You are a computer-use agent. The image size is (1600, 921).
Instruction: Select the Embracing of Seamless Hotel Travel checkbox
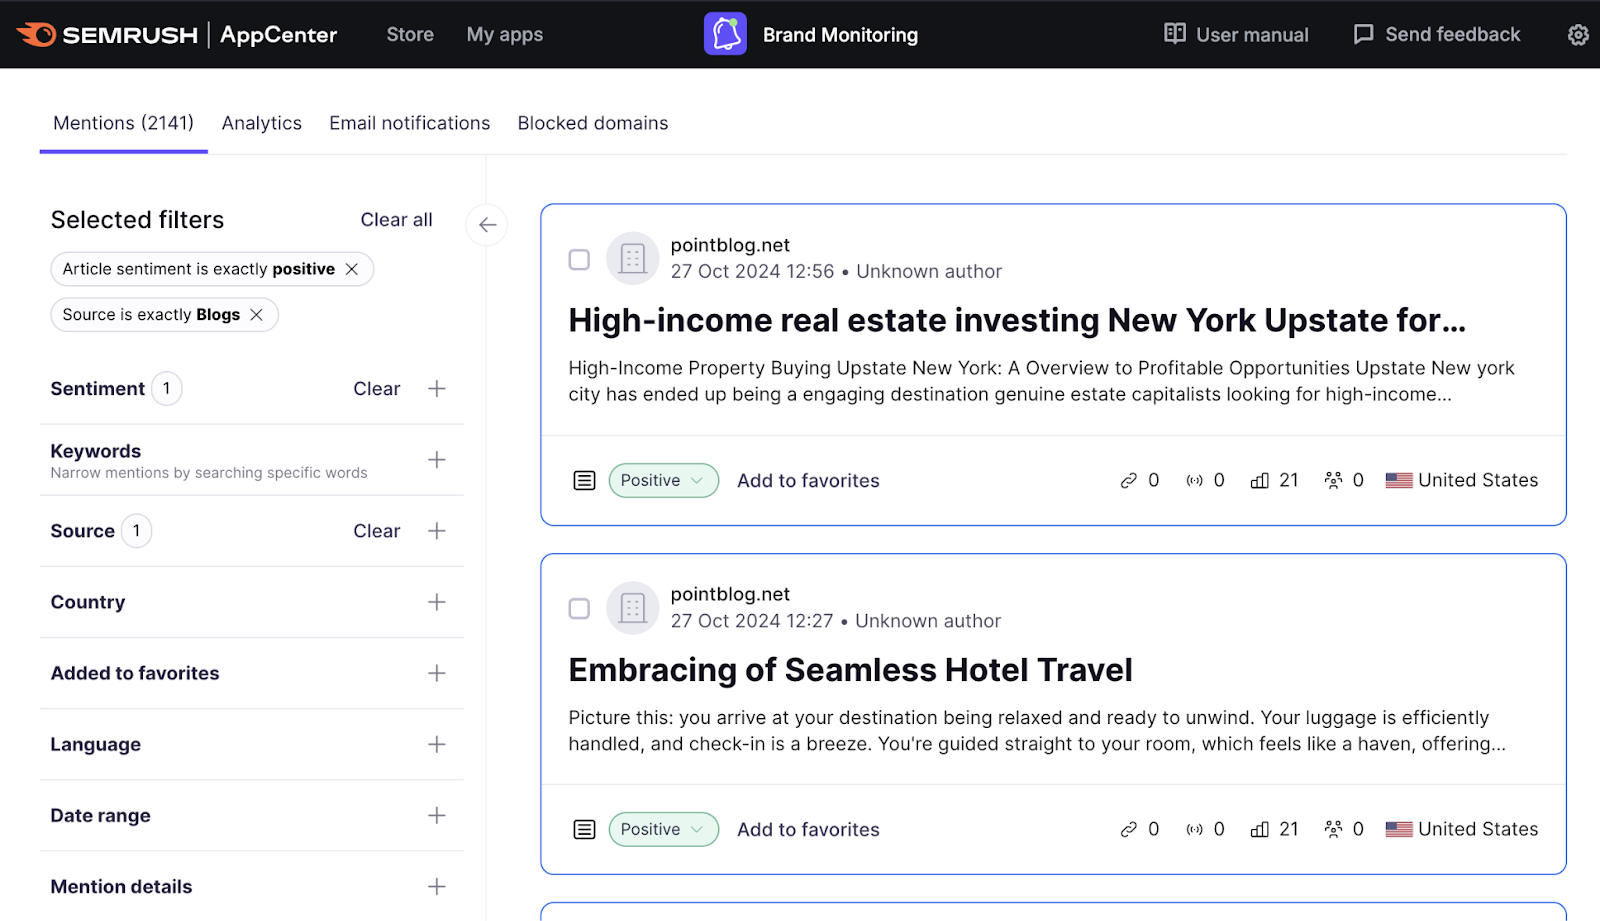[x=579, y=608]
